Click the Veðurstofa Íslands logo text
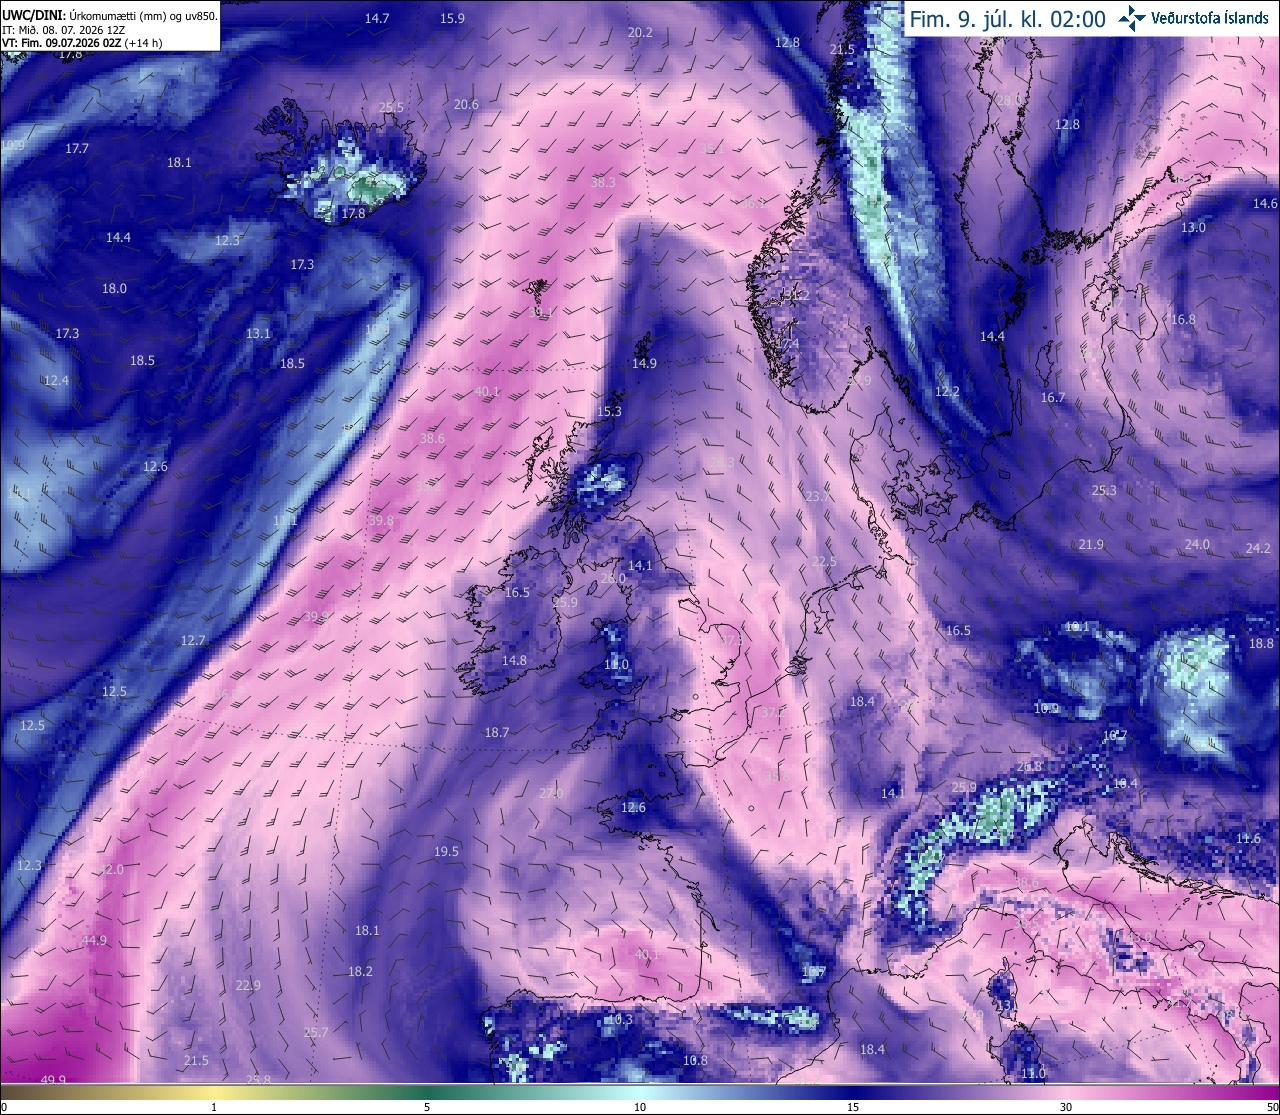This screenshot has height=1115, width=1280. coord(1210,18)
